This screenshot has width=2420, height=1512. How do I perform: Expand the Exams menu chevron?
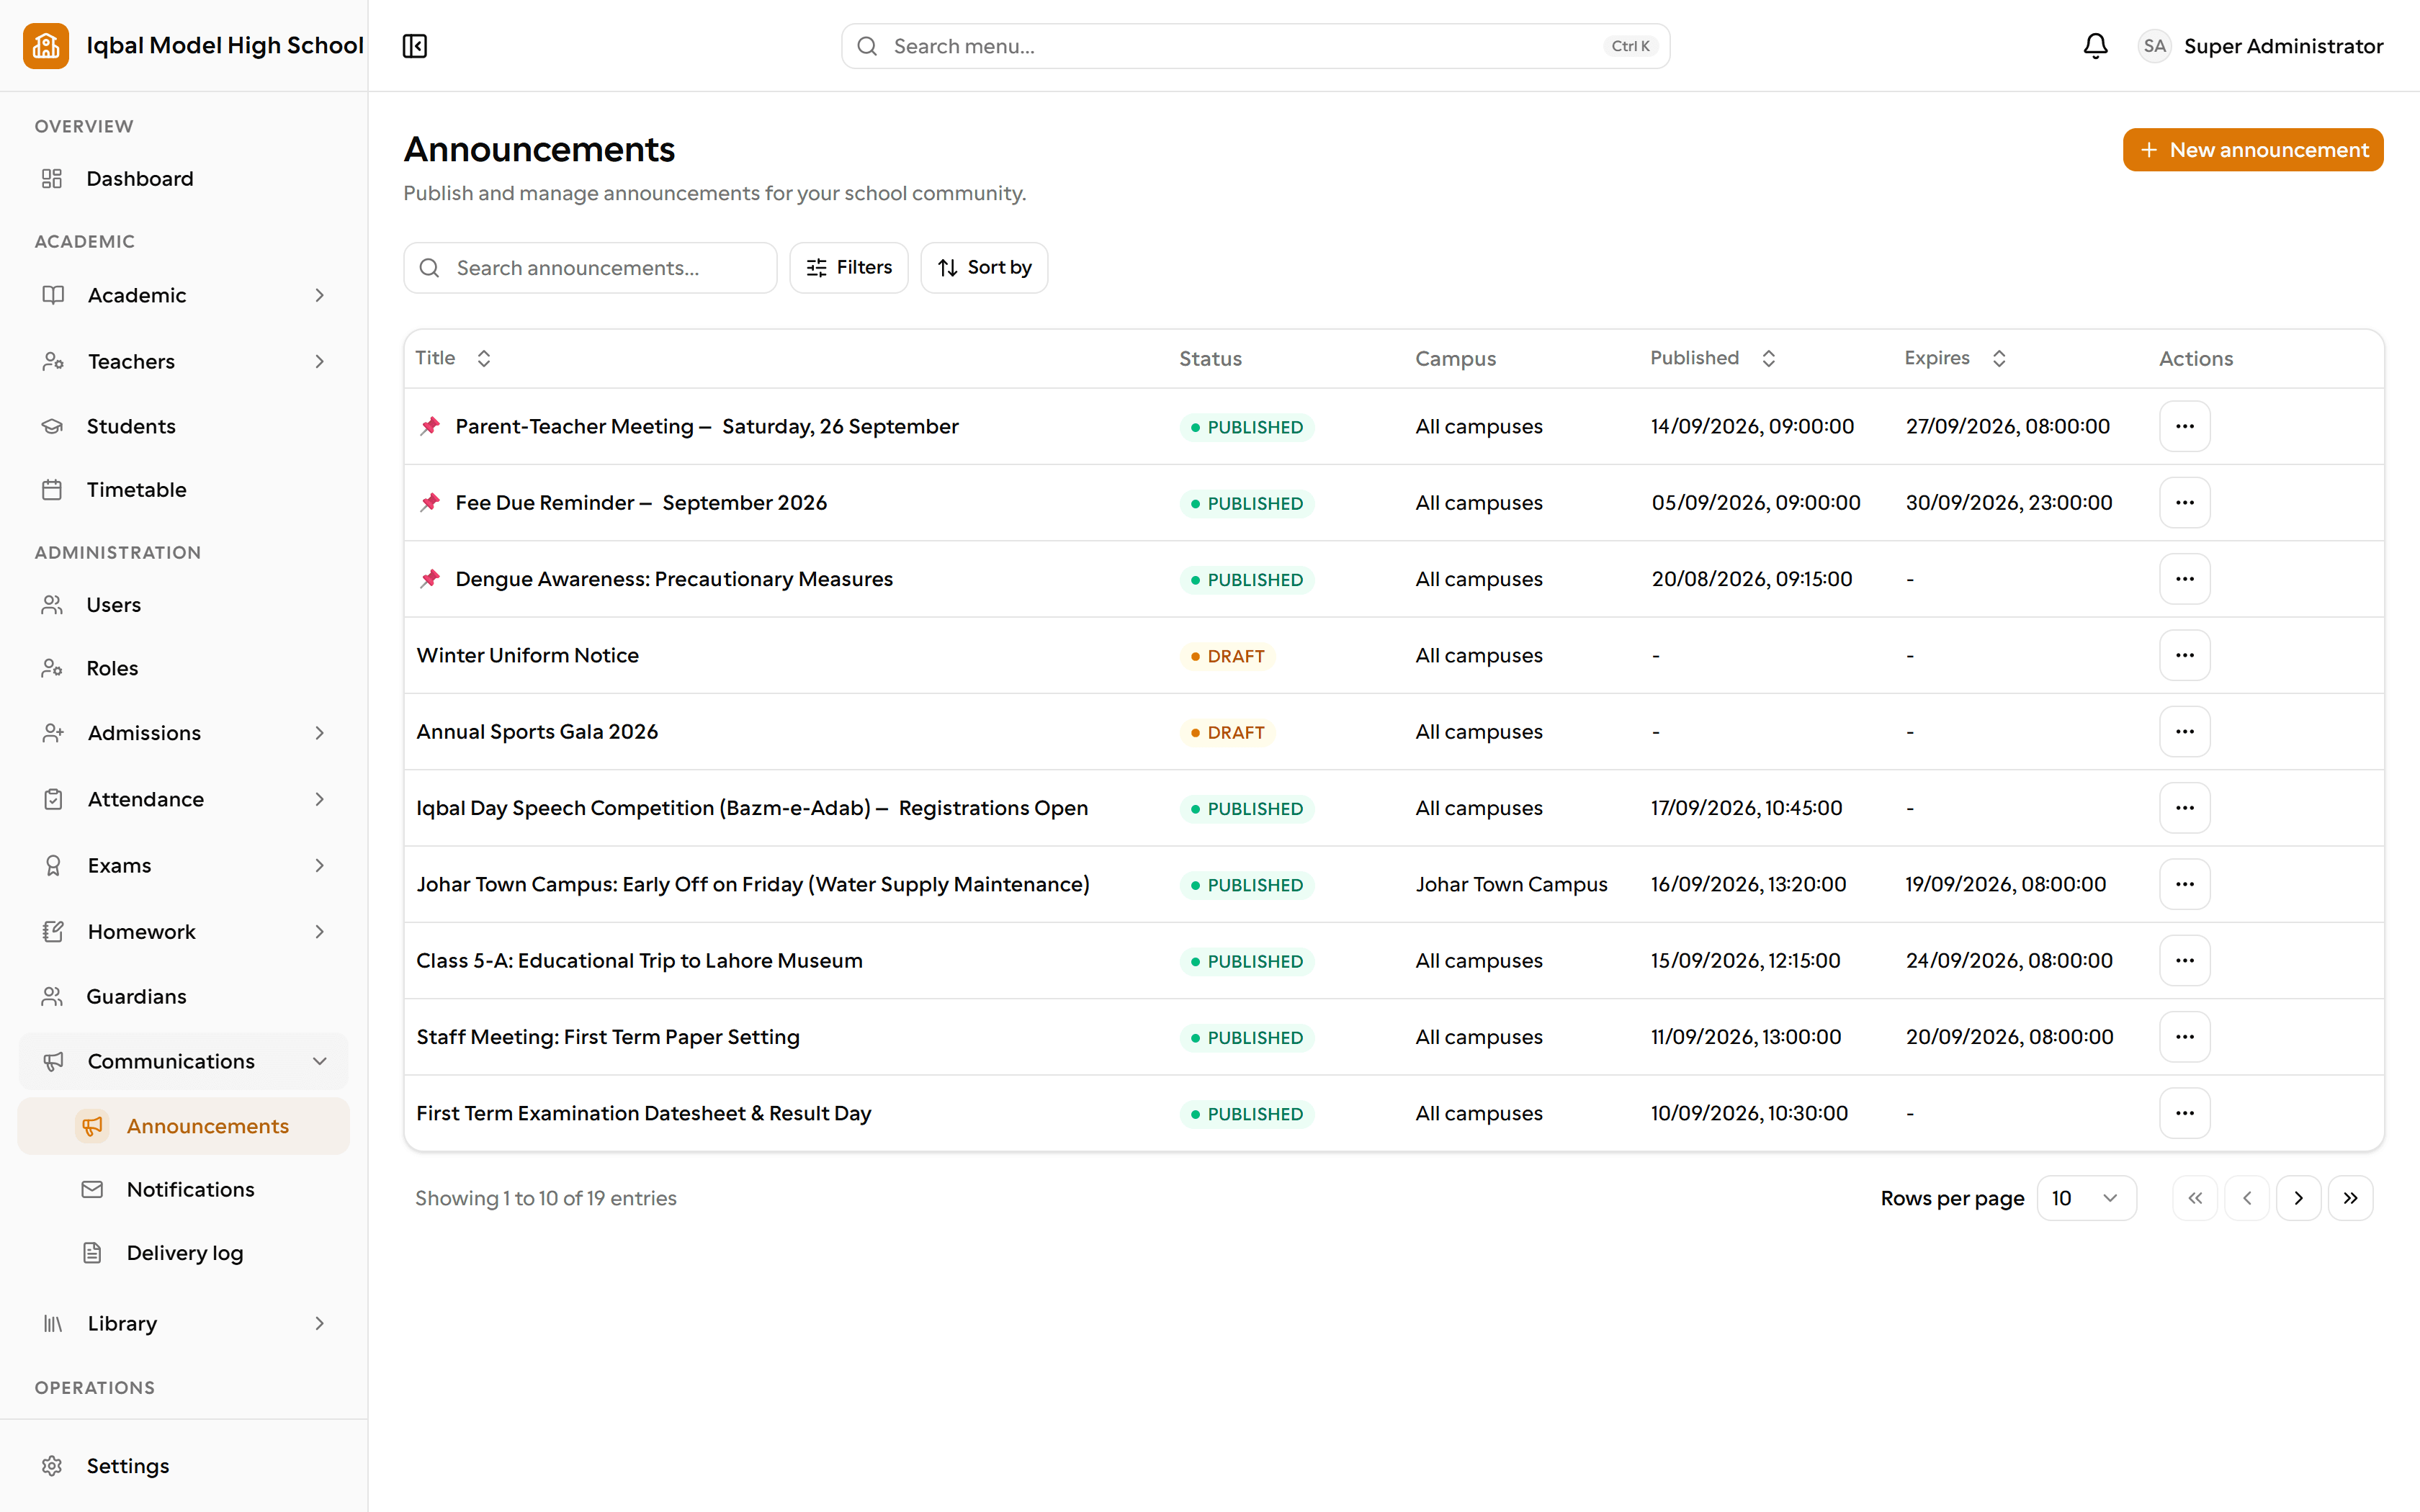tap(320, 865)
